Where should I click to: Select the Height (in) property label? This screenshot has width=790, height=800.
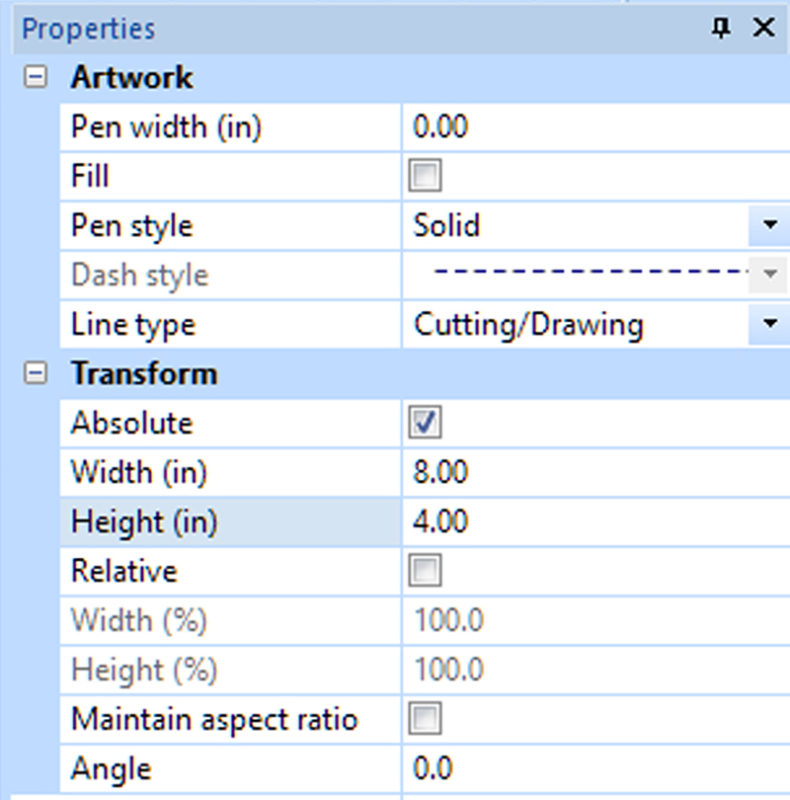point(144,522)
